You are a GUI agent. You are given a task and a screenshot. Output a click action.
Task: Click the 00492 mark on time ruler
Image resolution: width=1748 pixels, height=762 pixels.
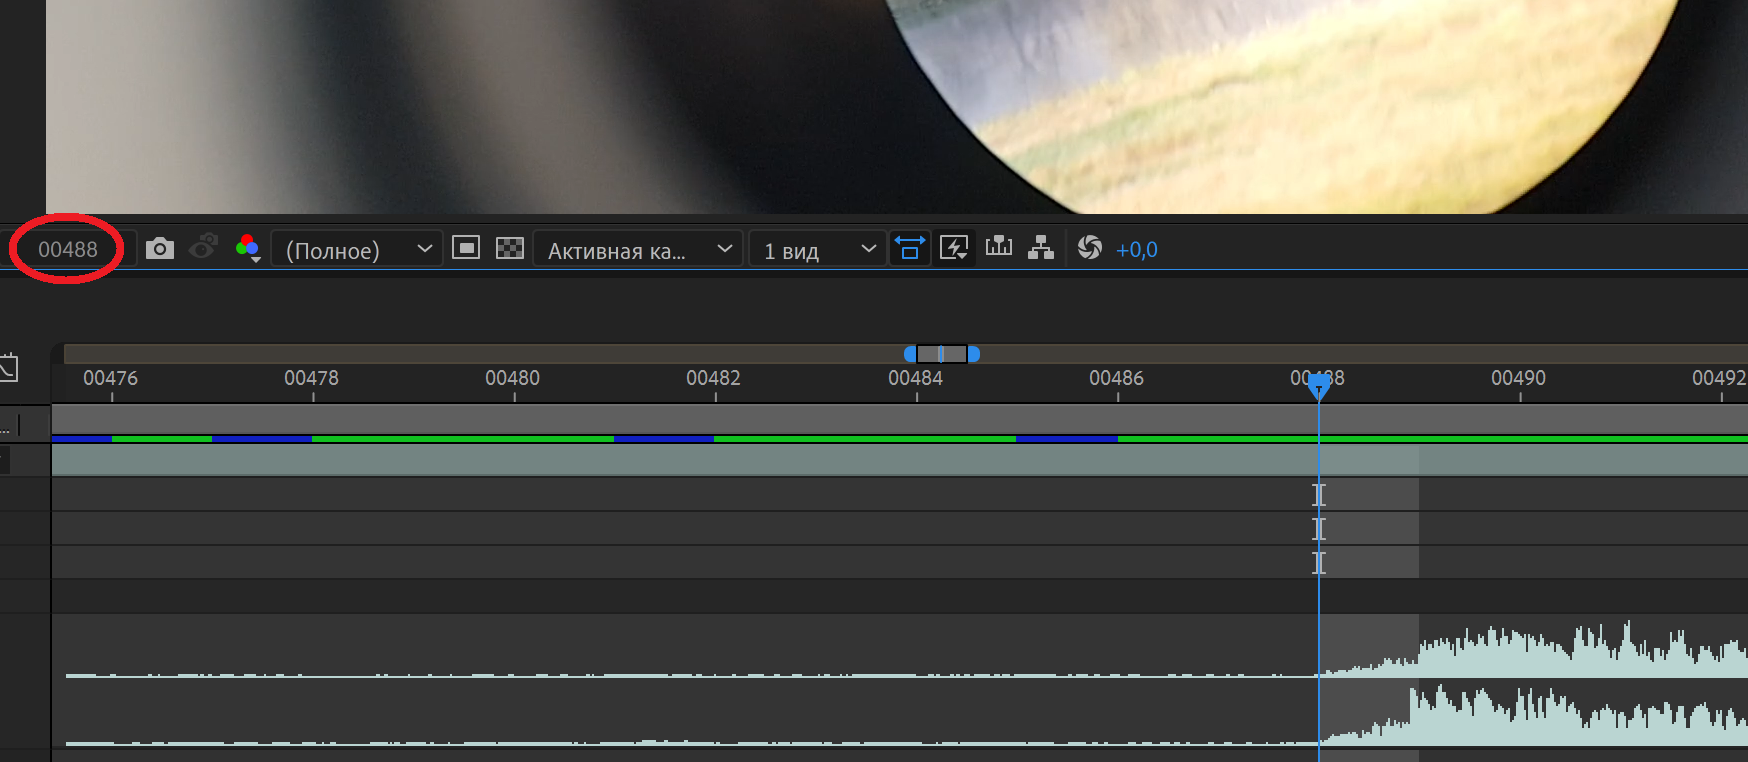(x=1719, y=378)
